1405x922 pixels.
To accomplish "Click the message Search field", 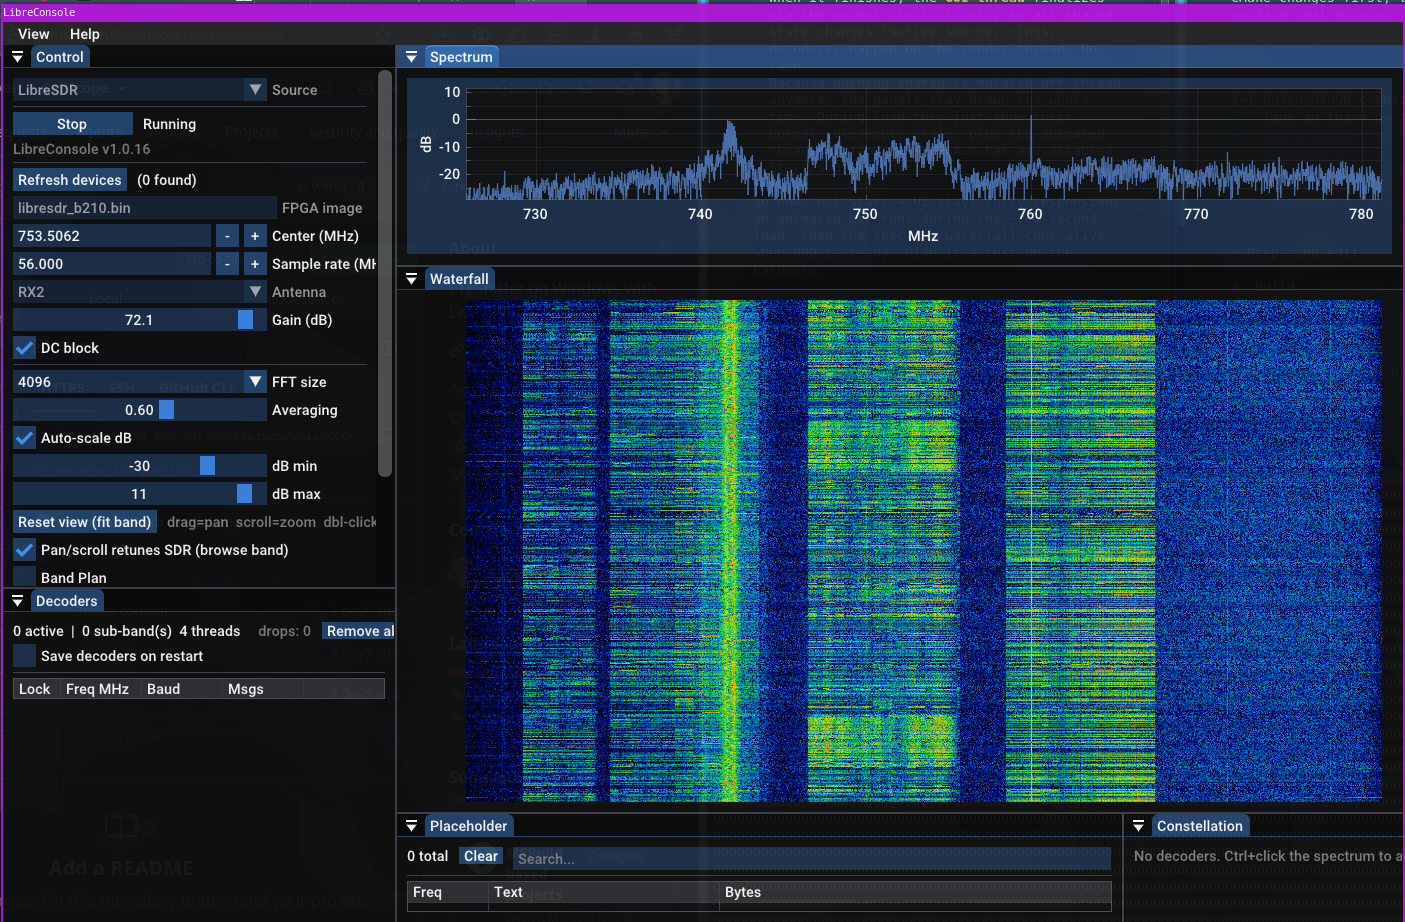I will tap(811, 858).
